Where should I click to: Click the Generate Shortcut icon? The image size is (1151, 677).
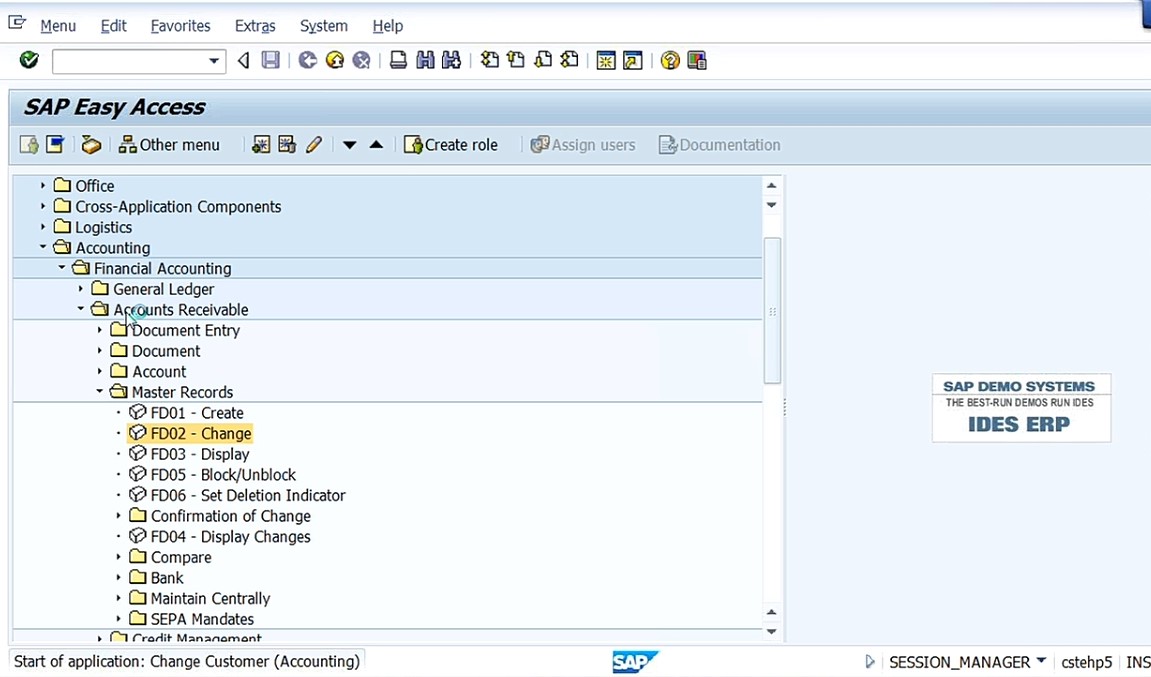pyautogui.click(x=632, y=60)
